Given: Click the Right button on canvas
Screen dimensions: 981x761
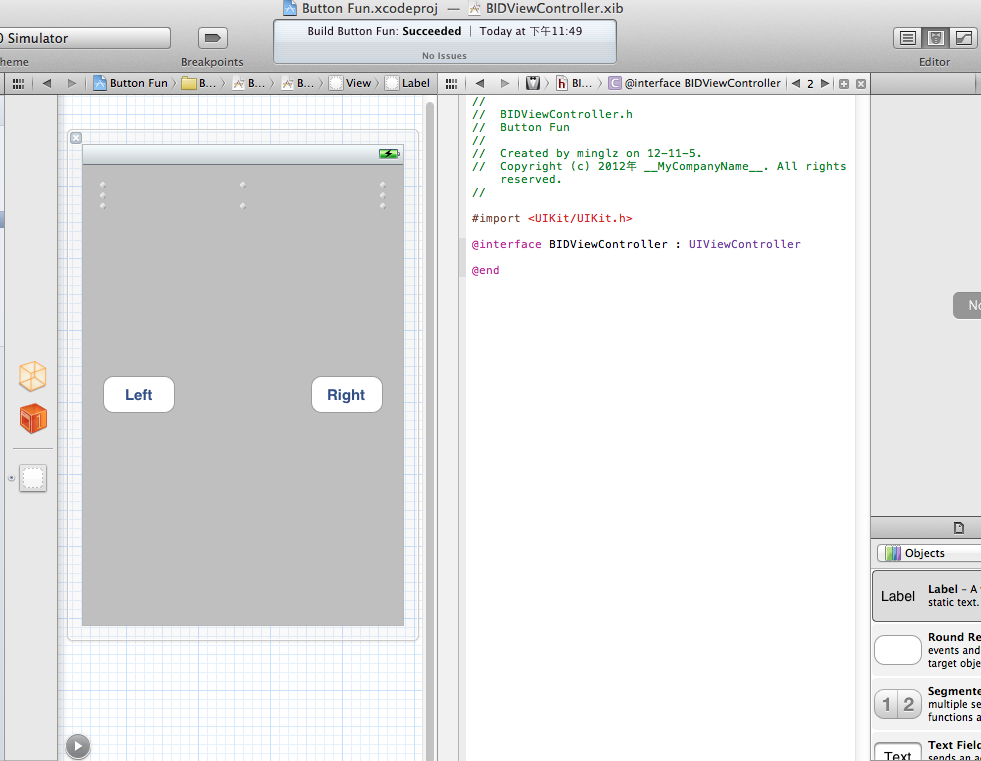Looking at the screenshot, I should (347, 394).
